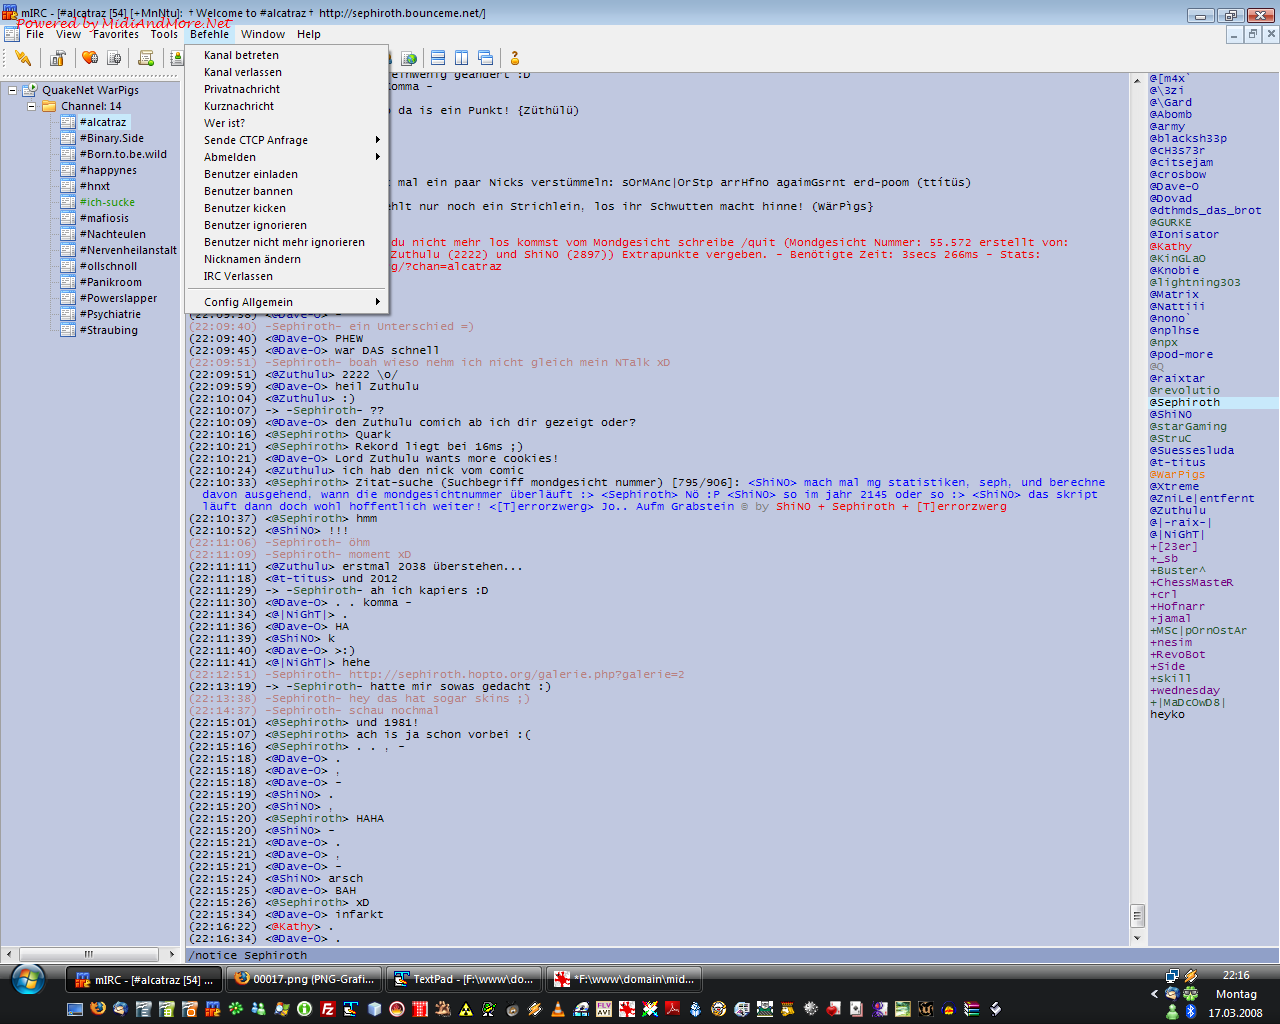The image size is (1280, 1024).
Task: Collapse the Channel: 14 folder
Action: coord(31,106)
